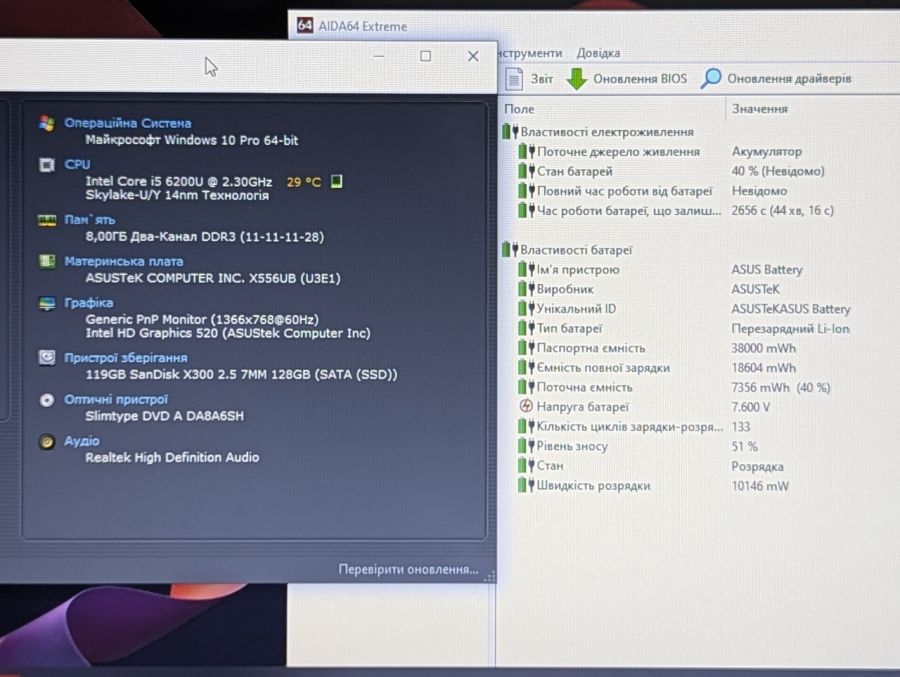Viewport: 900px width, 677px height.
Task: Click the 10146 mW discharge rate value
Action: [x=760, y=486]
